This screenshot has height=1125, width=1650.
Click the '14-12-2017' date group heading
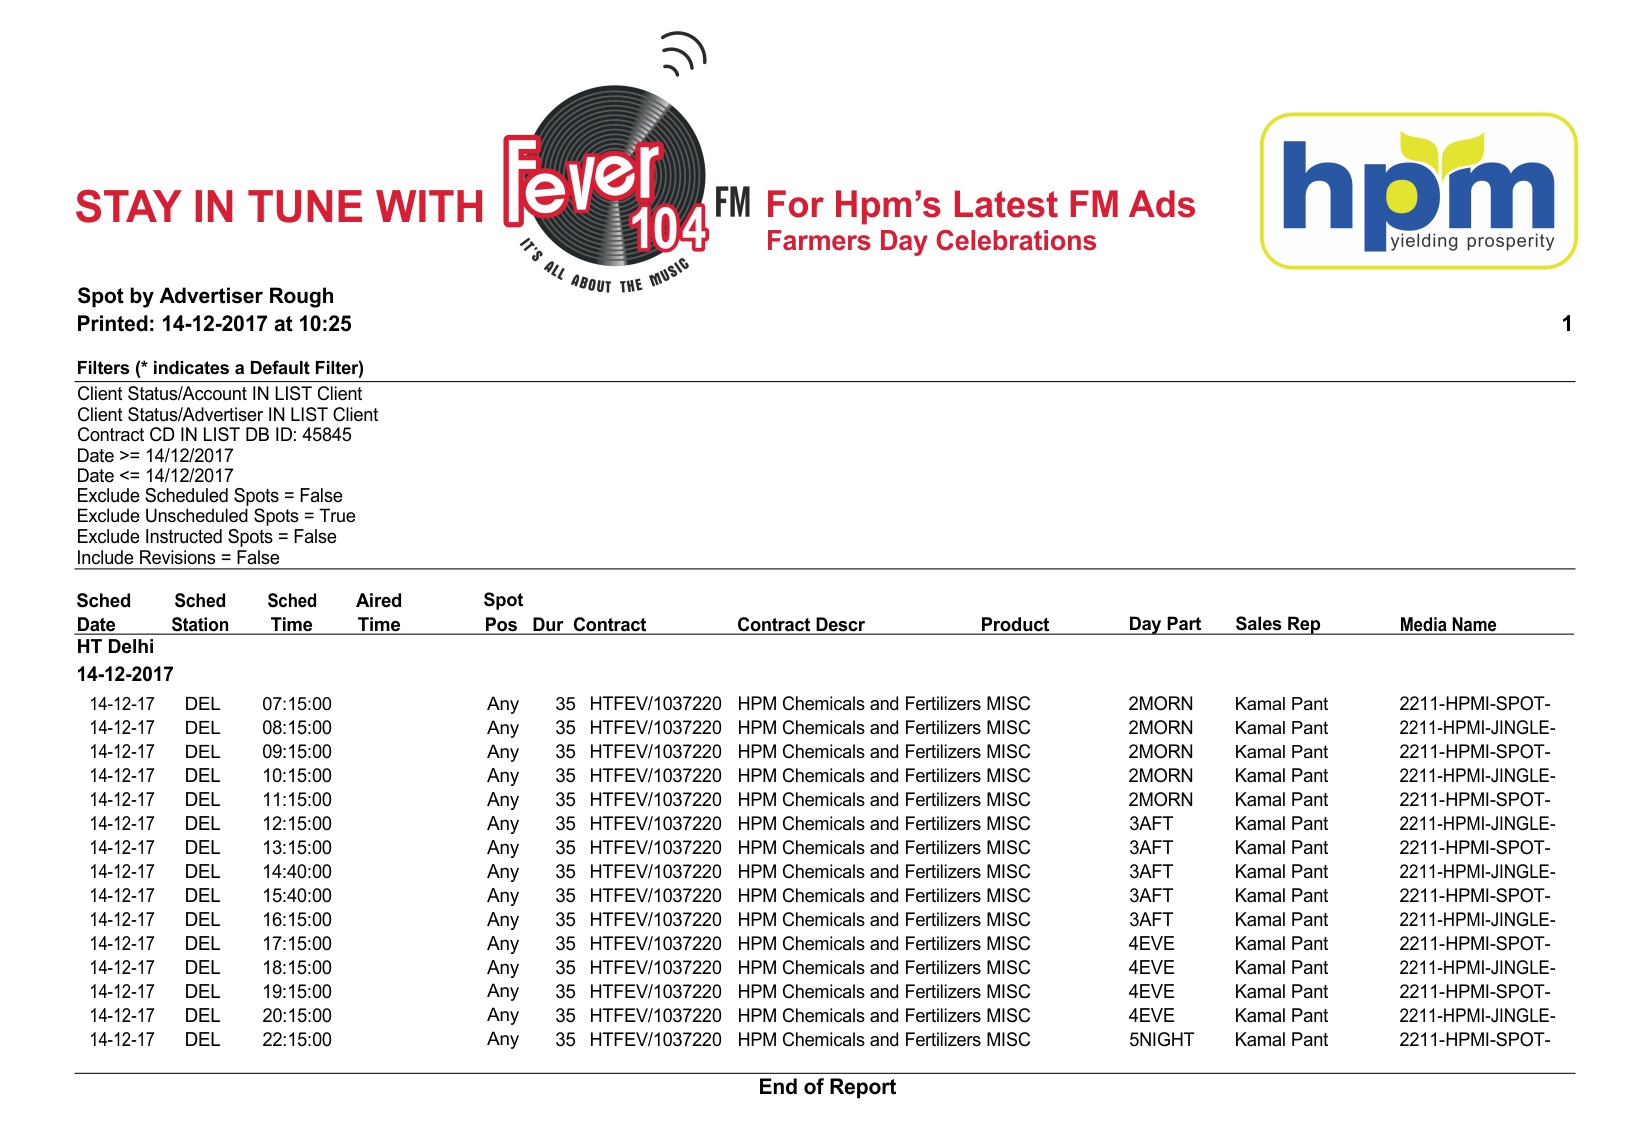pyautogui.click(x=125, y=674)
